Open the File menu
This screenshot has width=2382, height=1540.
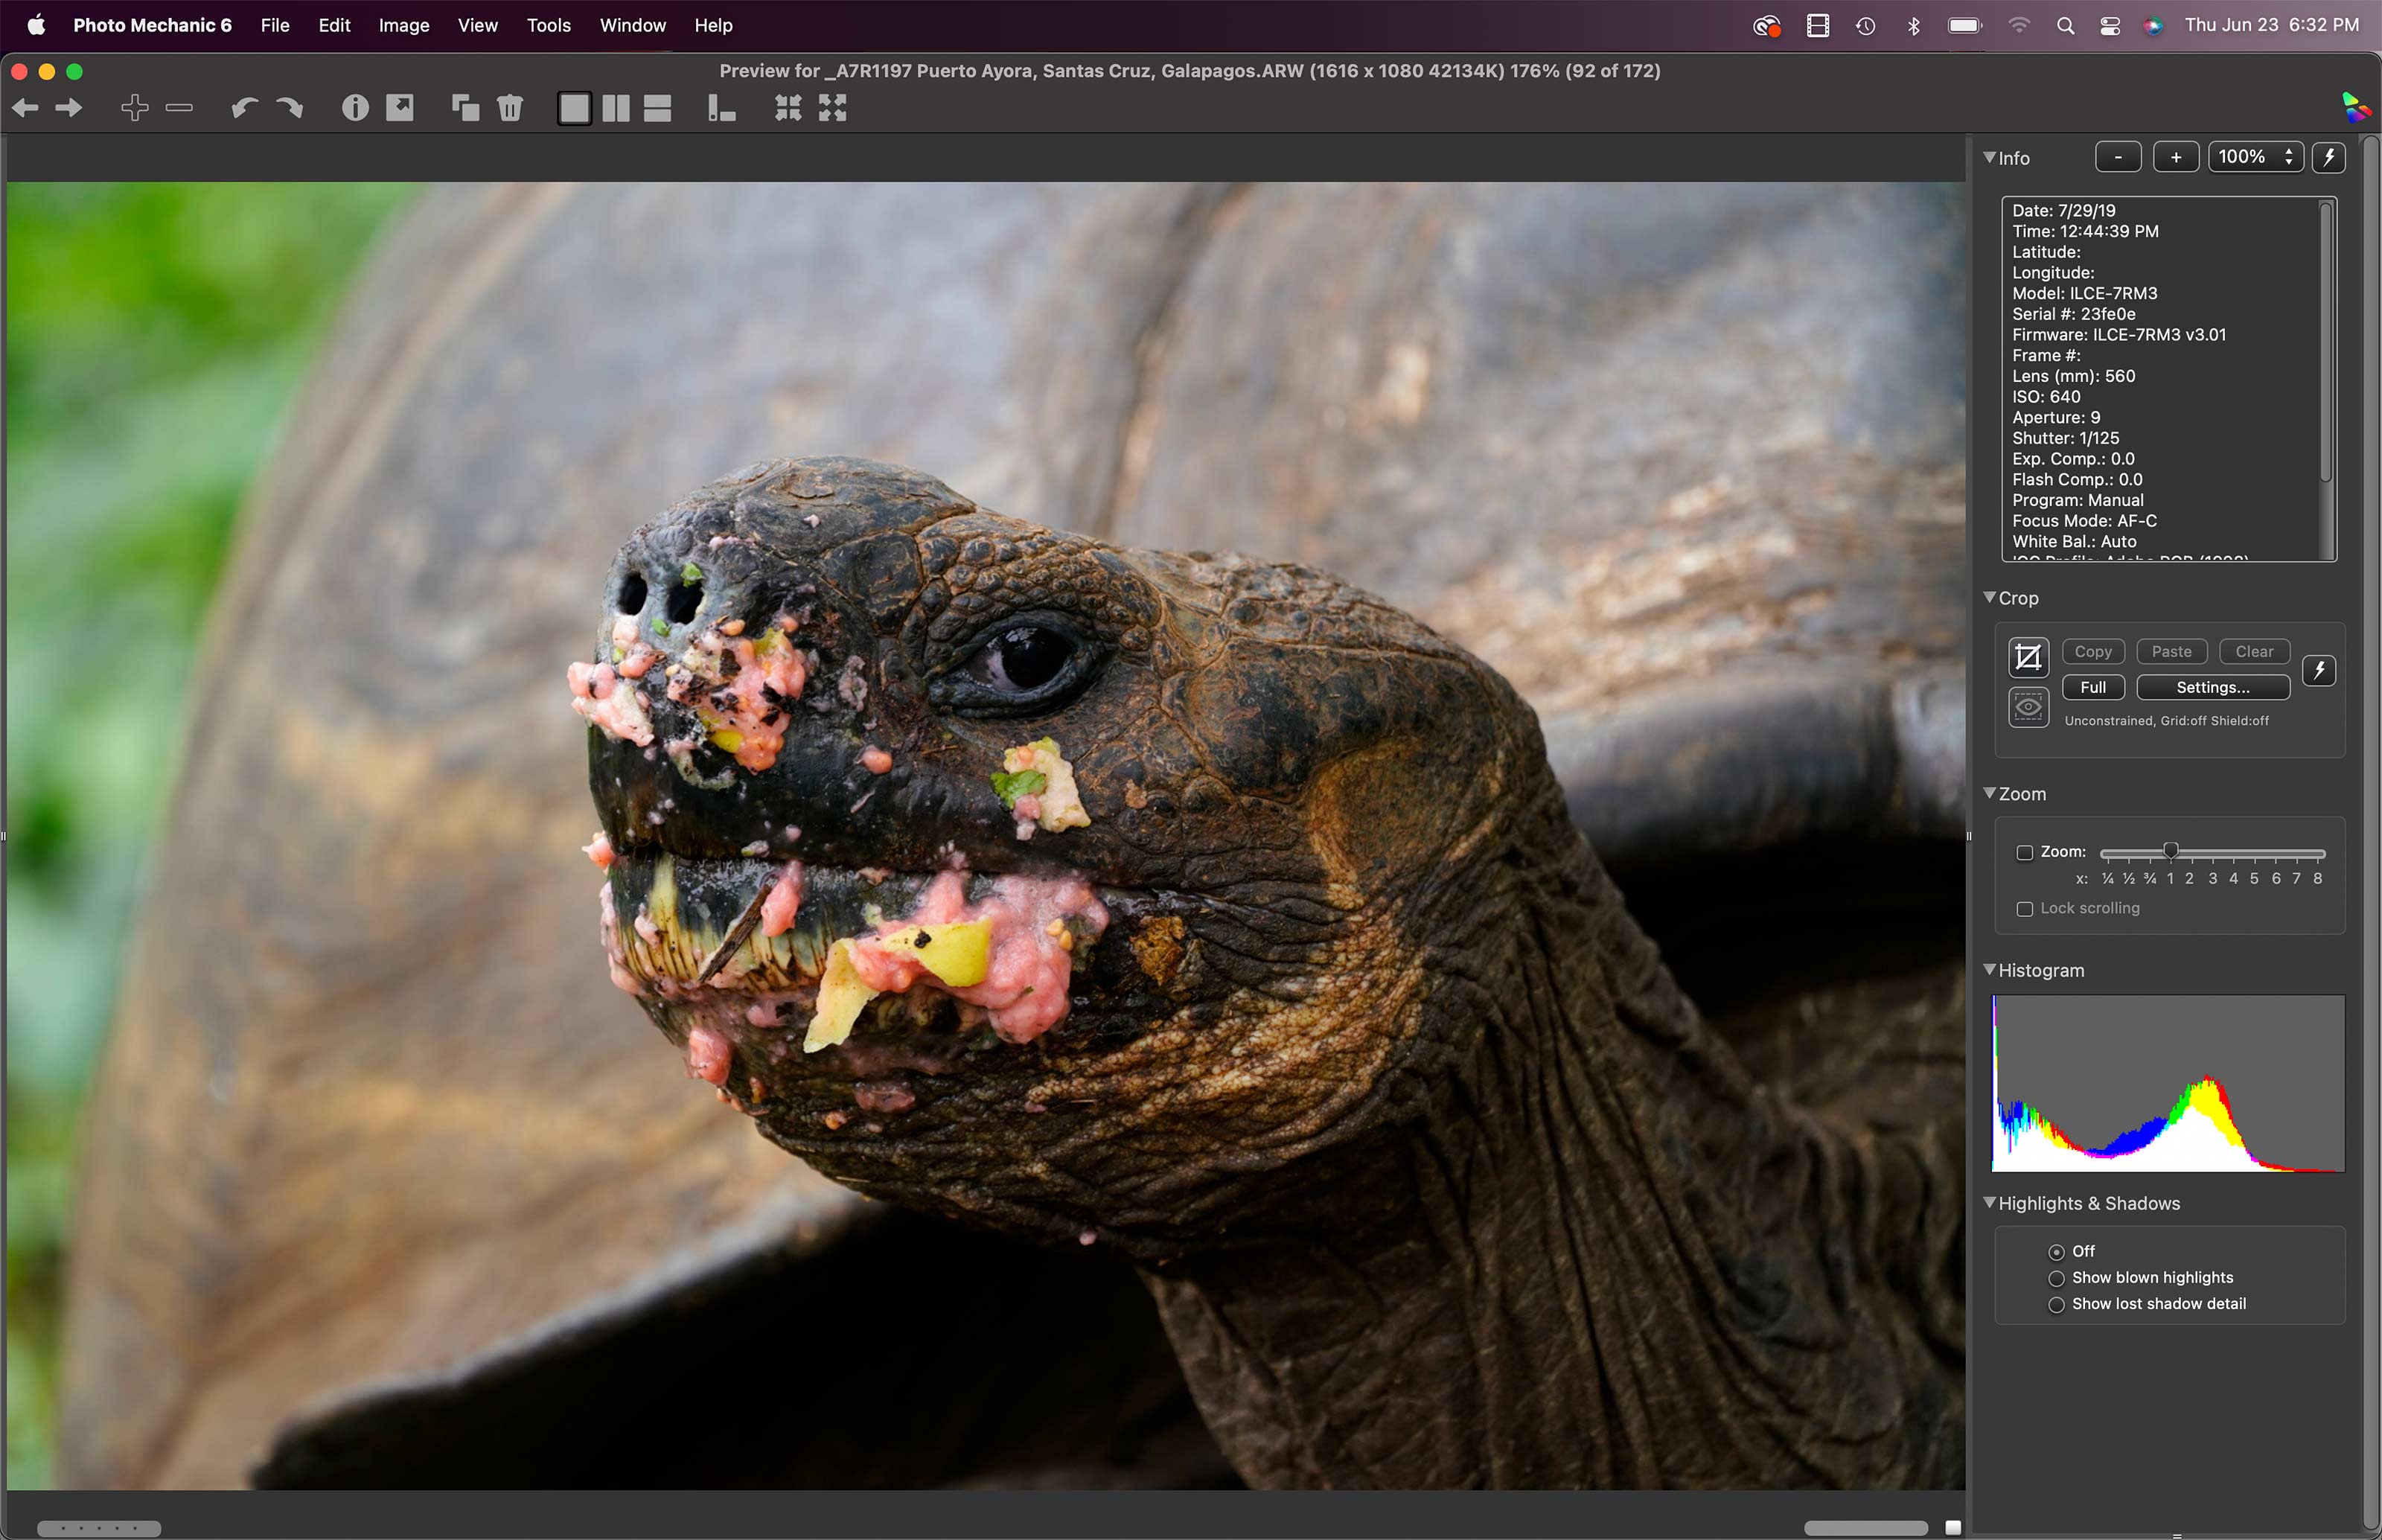pyautogui.click(x=275, y=26)
